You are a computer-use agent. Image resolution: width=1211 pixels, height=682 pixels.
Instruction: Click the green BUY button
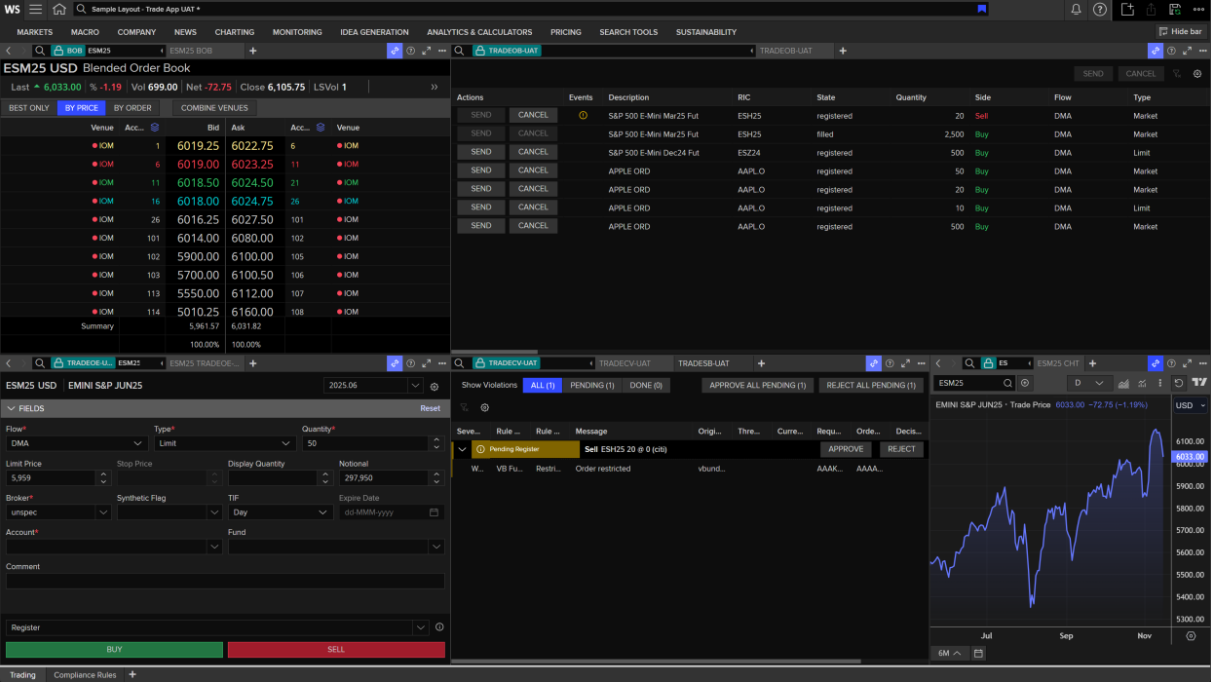click(114, 650)
